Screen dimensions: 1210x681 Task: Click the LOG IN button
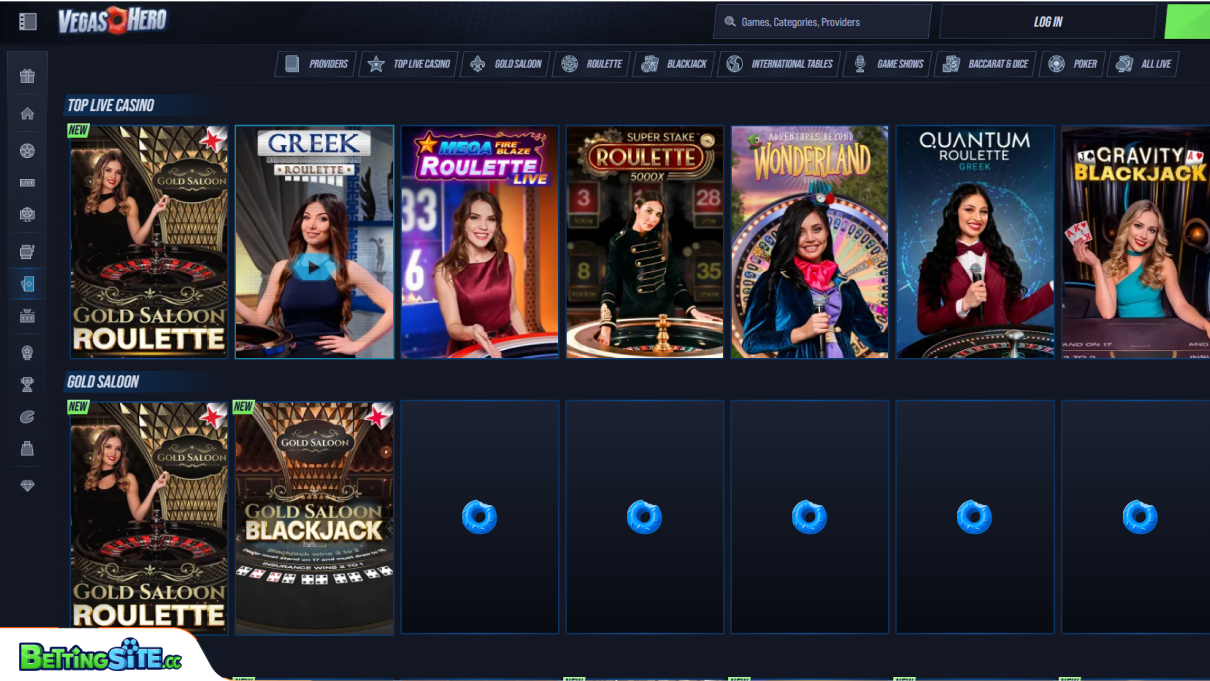[1048, 20]
